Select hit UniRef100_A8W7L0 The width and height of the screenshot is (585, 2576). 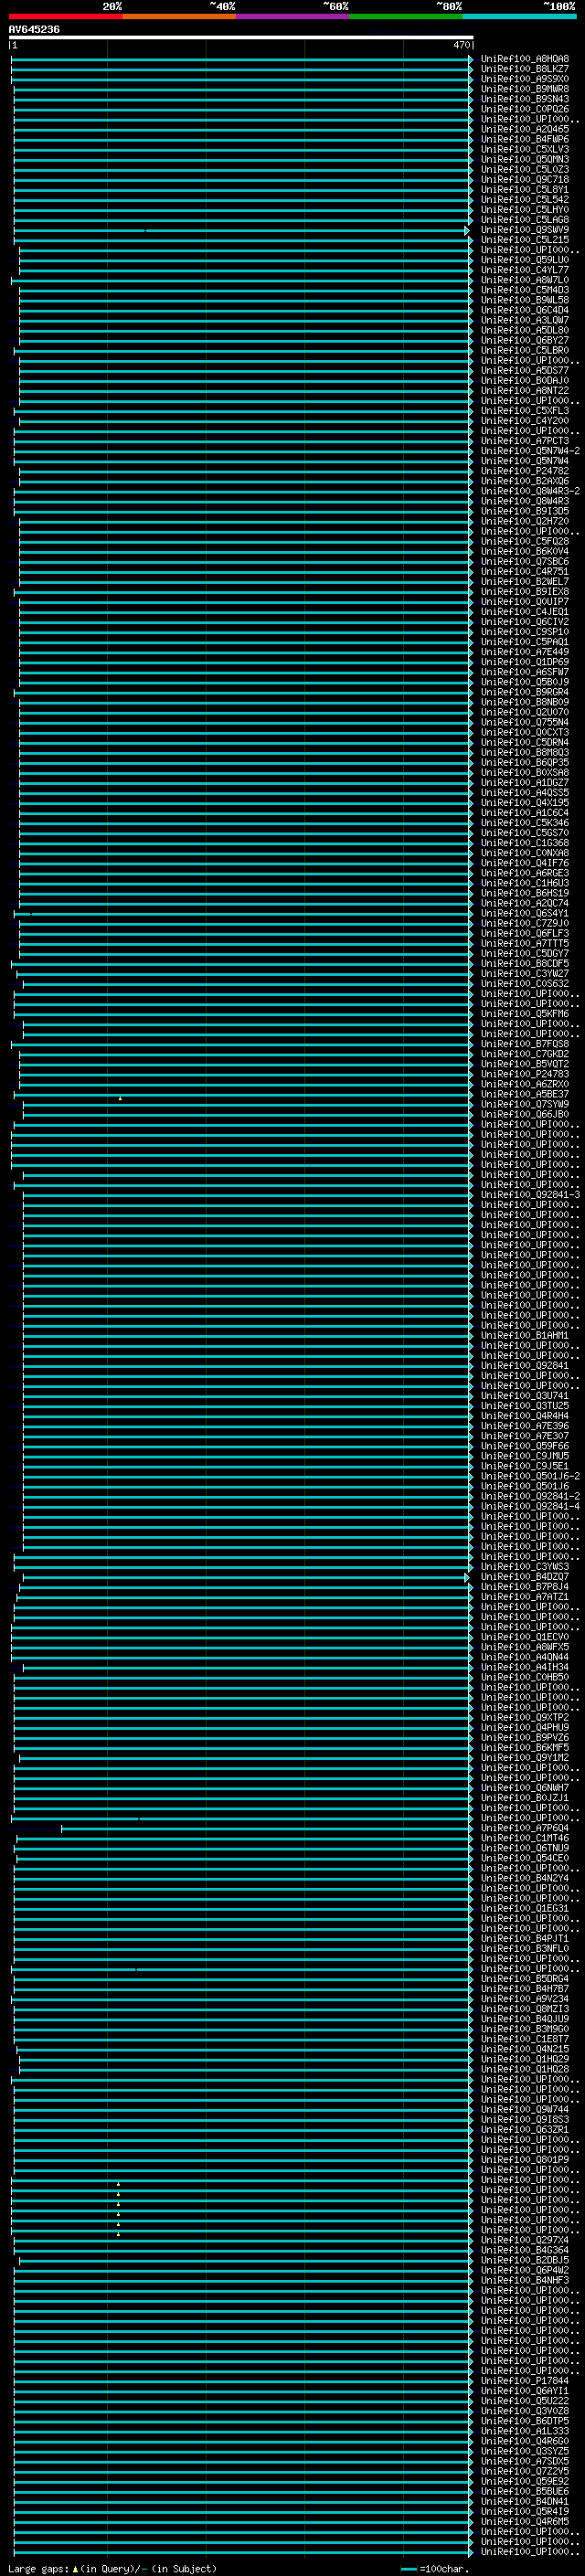[525, 280]
